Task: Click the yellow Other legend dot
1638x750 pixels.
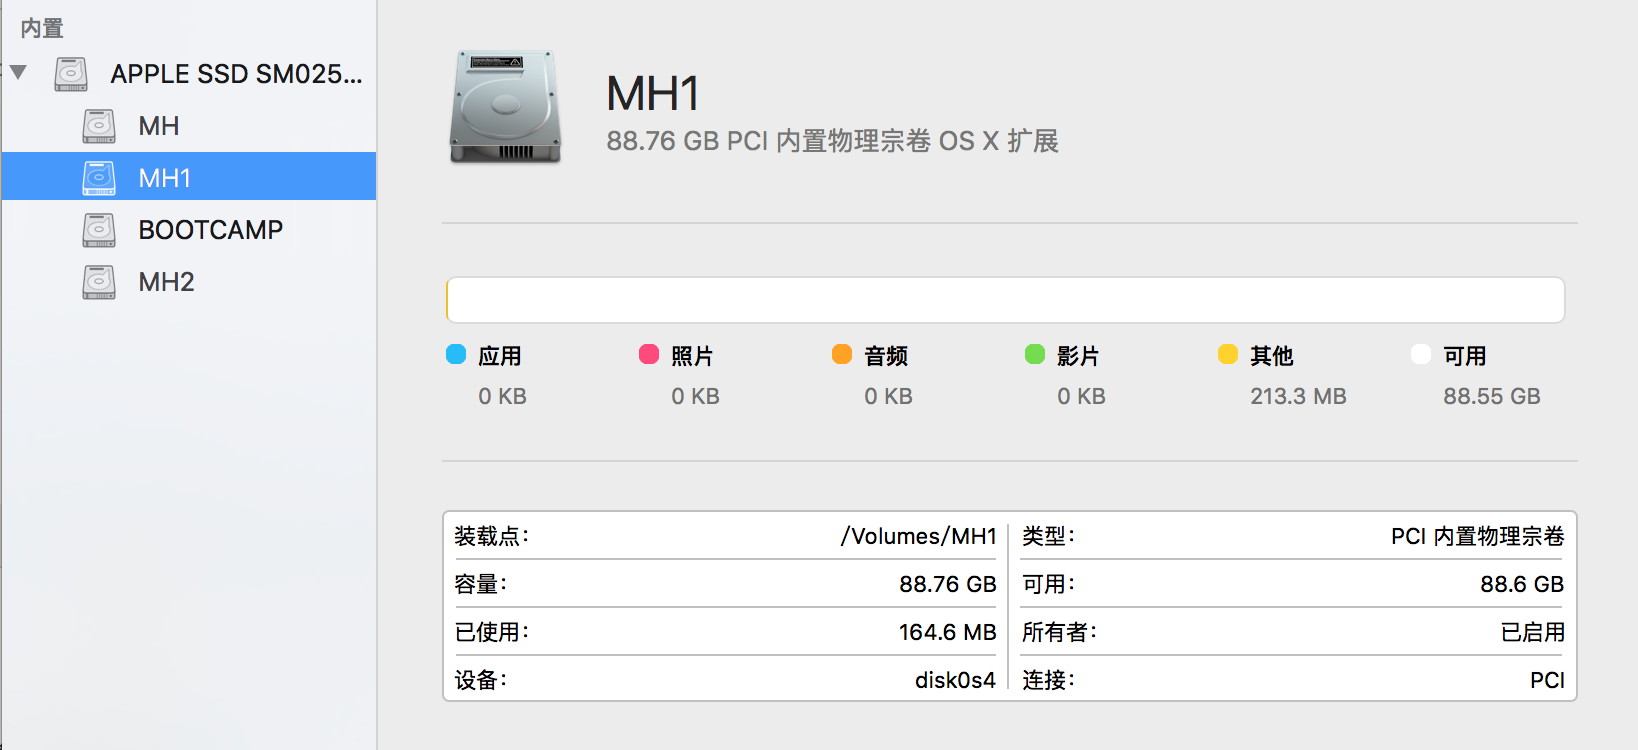Action: (1228, 355)
